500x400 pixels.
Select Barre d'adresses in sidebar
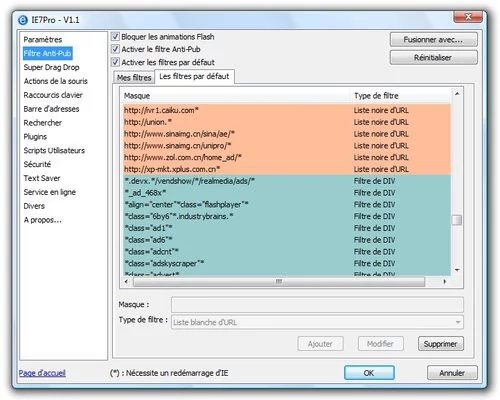[x=51, y=109]
